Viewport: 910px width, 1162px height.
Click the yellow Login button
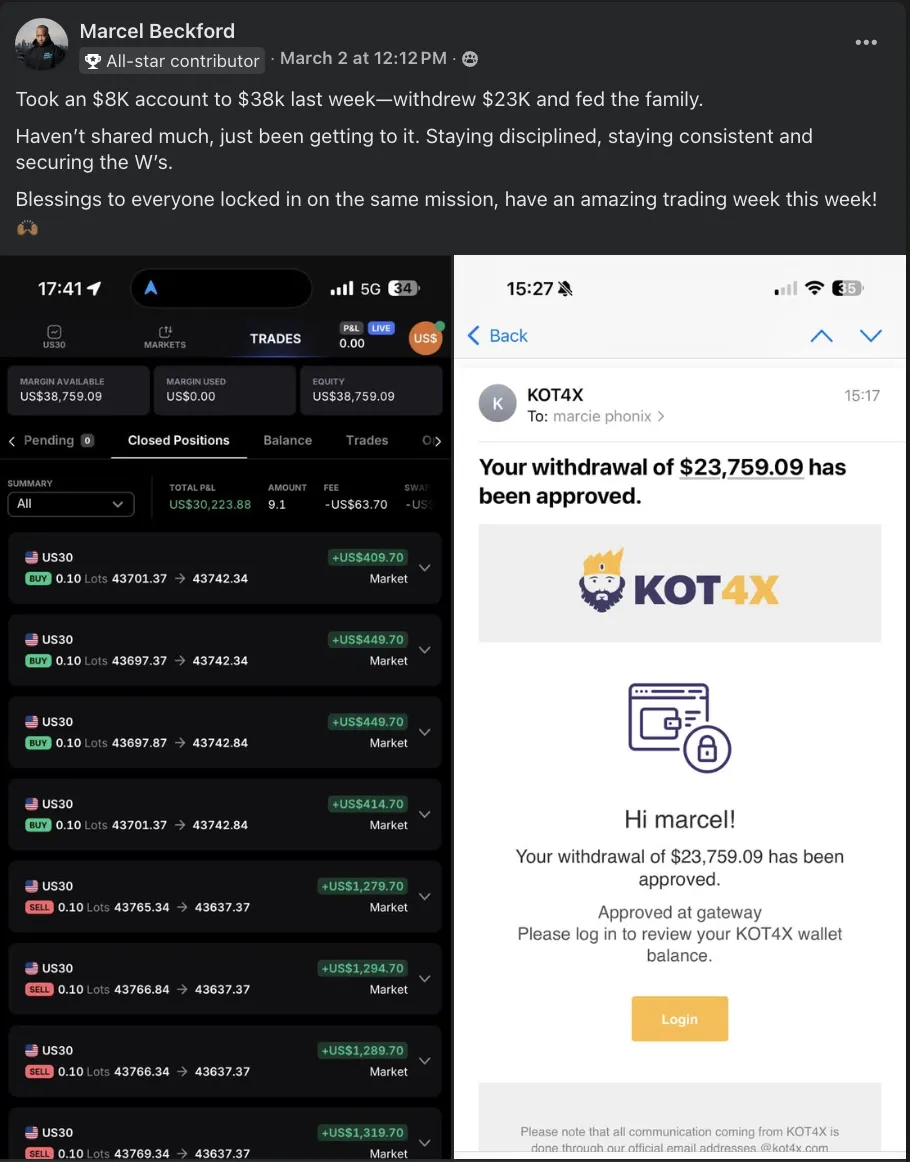(x=680, y=1019)
